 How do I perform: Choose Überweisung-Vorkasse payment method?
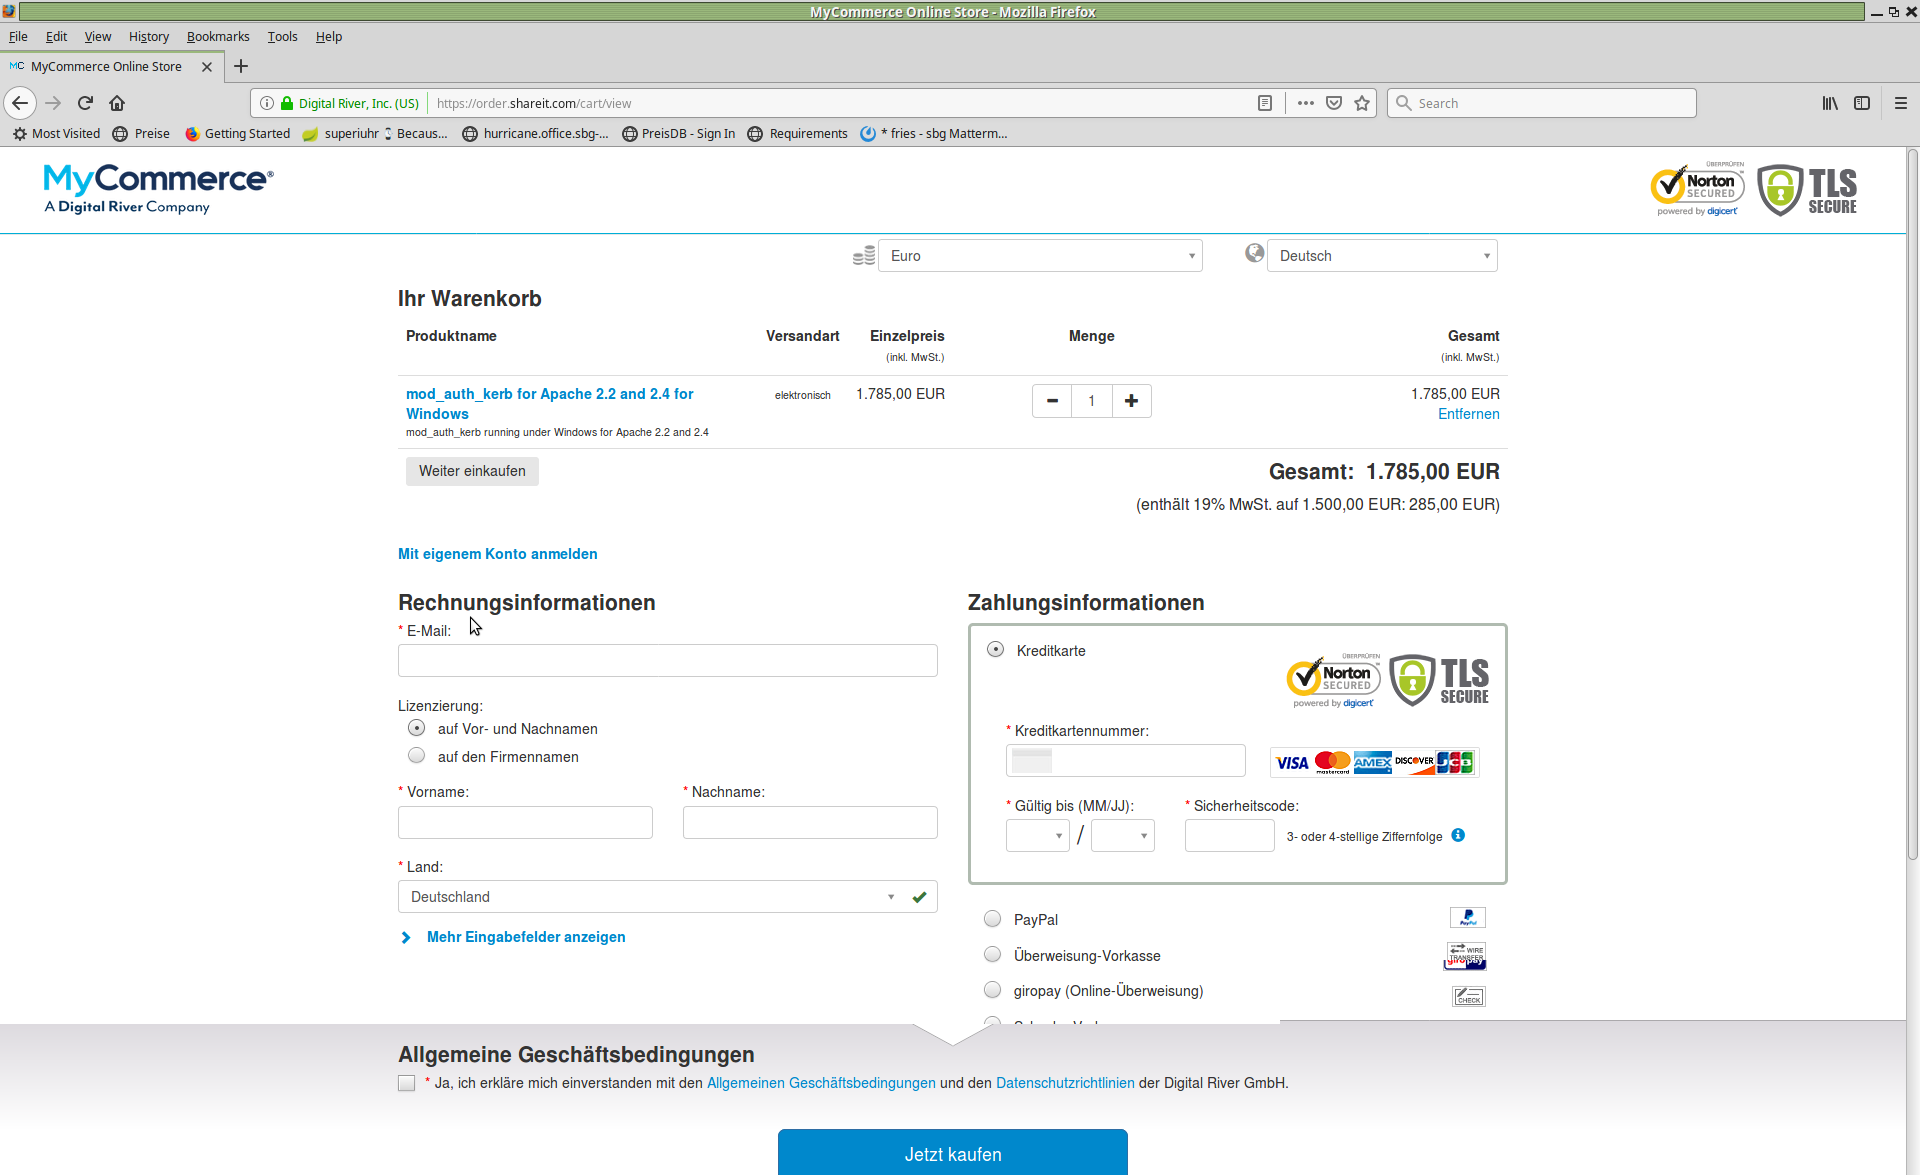(992, 955)
